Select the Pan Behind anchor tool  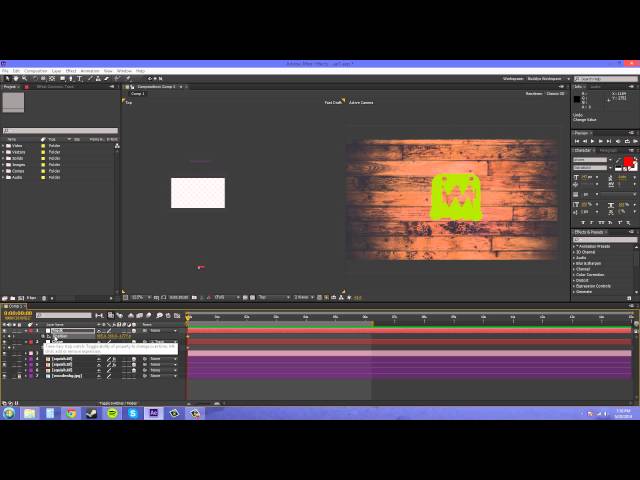click(52, 78)
